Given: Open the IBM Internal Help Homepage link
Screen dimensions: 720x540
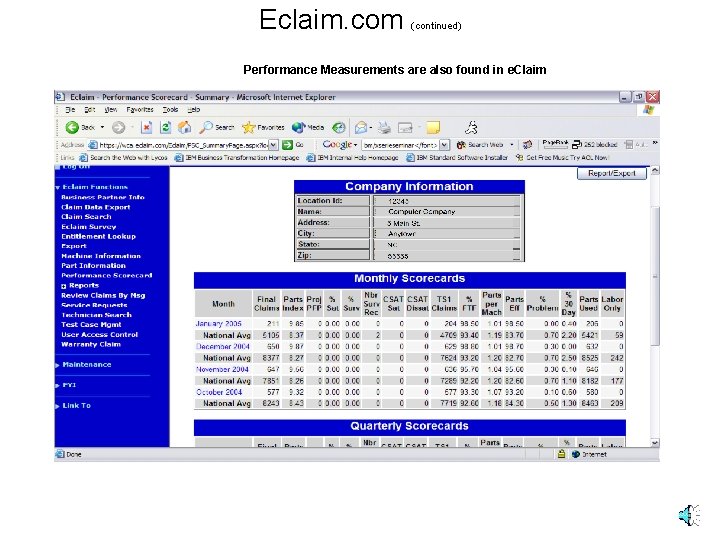Looking at the screenshot, I should 352,158.
